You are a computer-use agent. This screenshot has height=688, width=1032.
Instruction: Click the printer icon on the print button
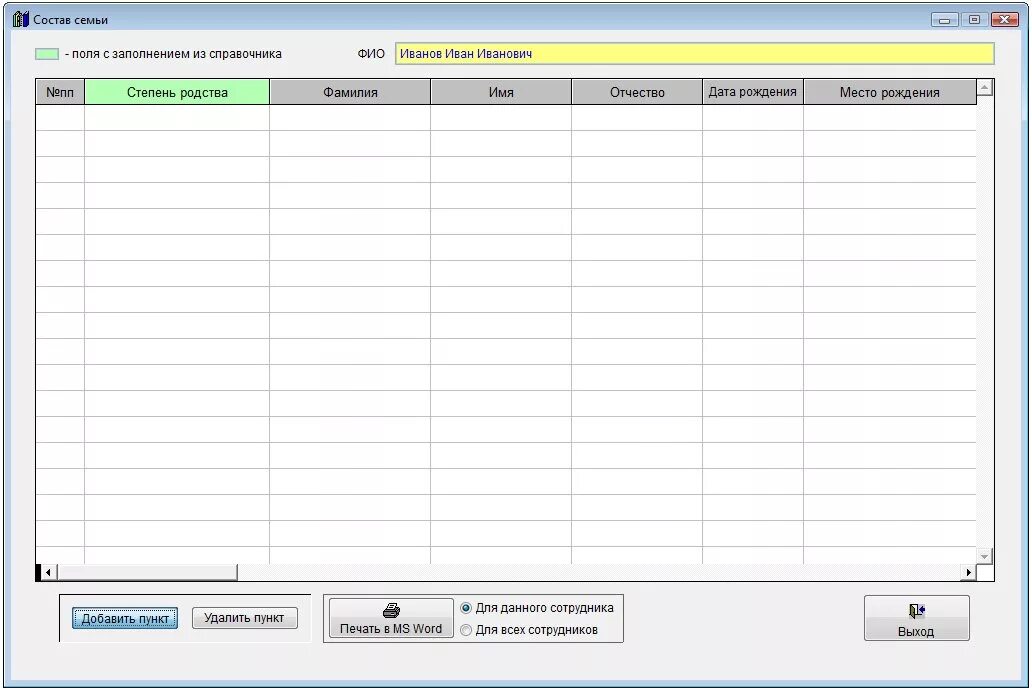(x=392, y=610)
